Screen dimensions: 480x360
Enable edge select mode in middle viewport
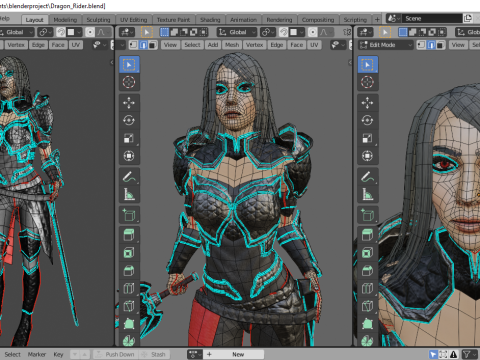[143, 45]
